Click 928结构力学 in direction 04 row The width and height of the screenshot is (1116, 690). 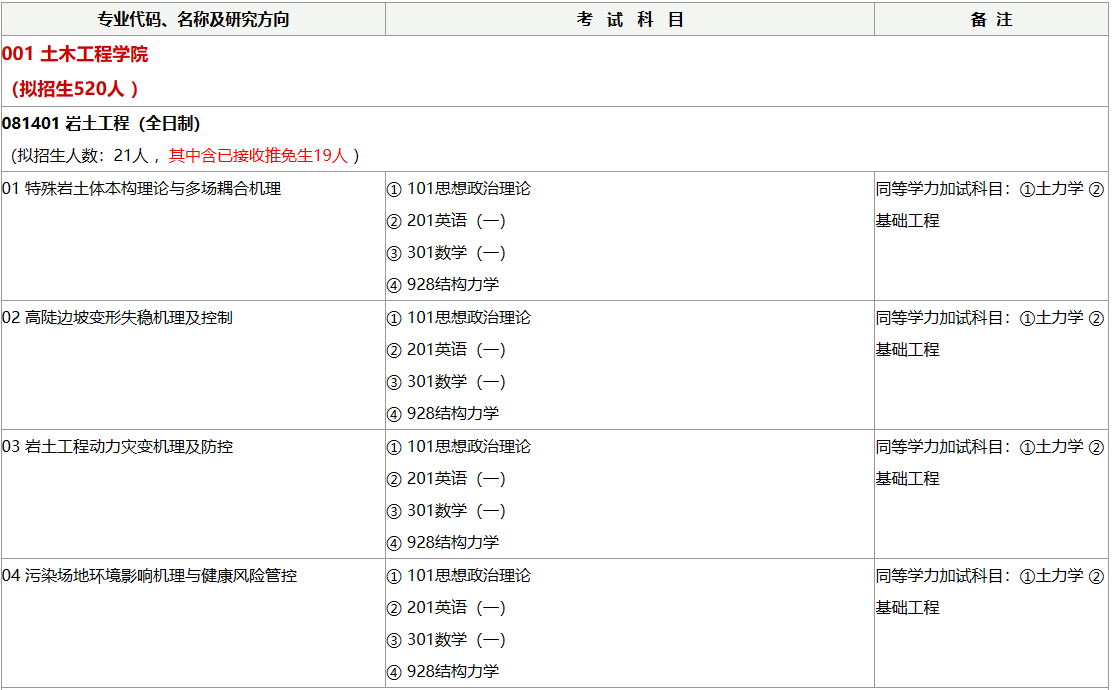point(453,671)
